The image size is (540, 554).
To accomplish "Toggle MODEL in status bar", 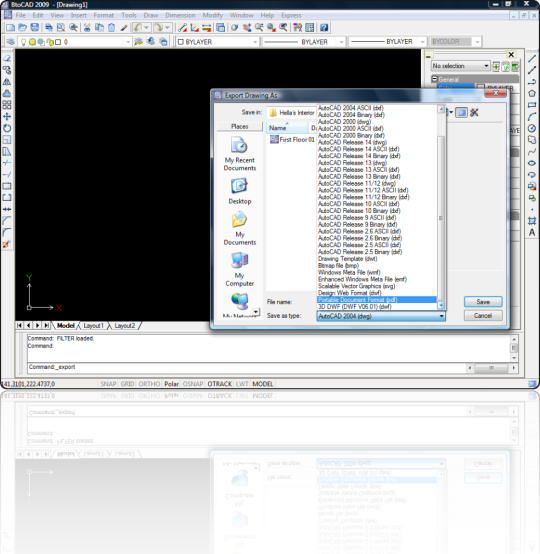I will click(263, 384).
